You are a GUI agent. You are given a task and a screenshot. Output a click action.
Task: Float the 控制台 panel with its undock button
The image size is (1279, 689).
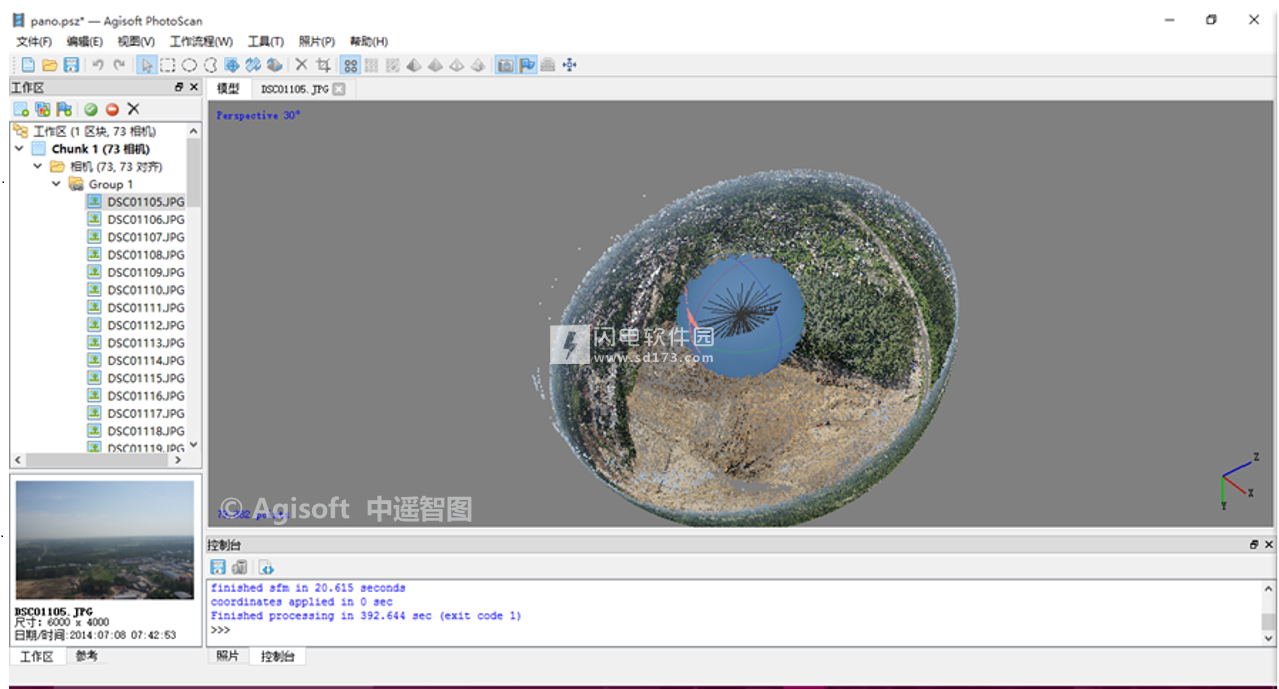[x=1254, y=545]
